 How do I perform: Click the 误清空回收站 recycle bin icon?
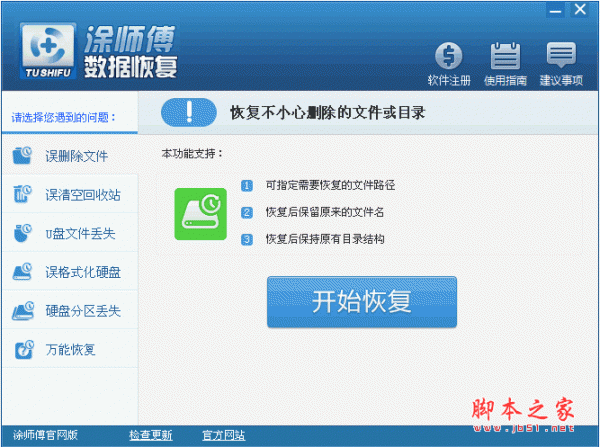[22, 194]
